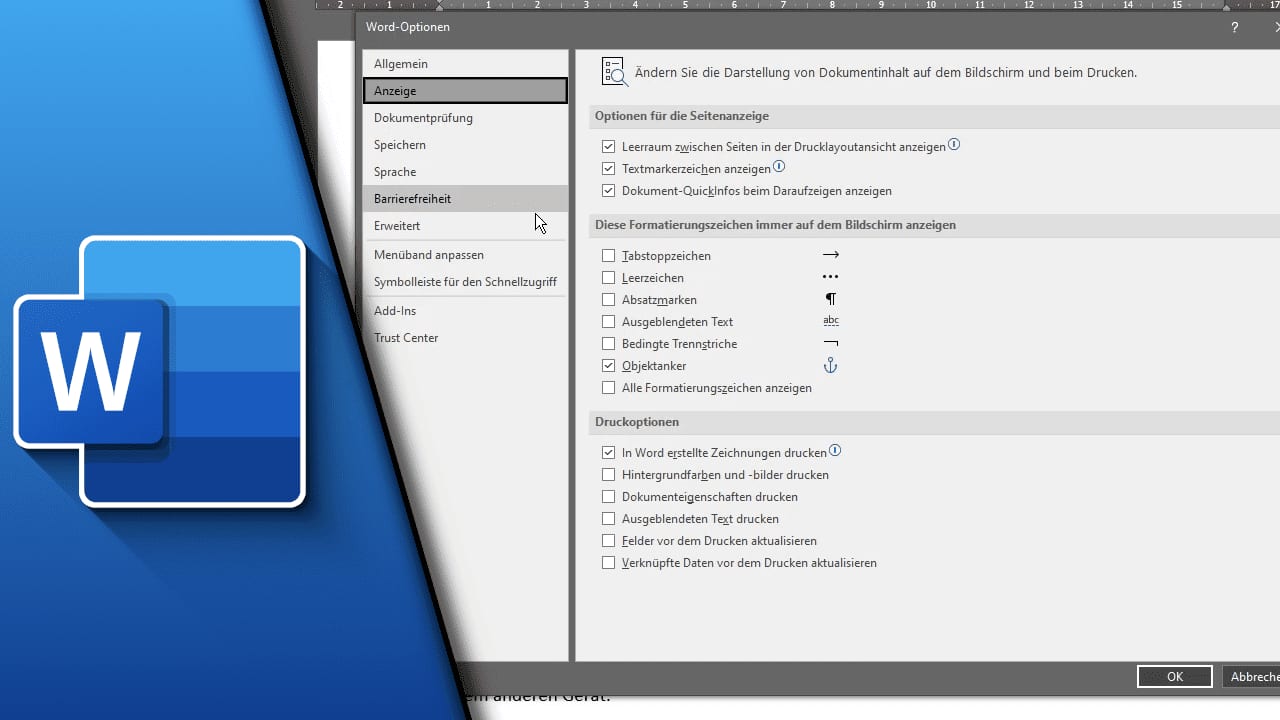1280x720 pixels.
Task: Enable Hintergrundfarben und -bilder drucken
Action: coord(609,475)
